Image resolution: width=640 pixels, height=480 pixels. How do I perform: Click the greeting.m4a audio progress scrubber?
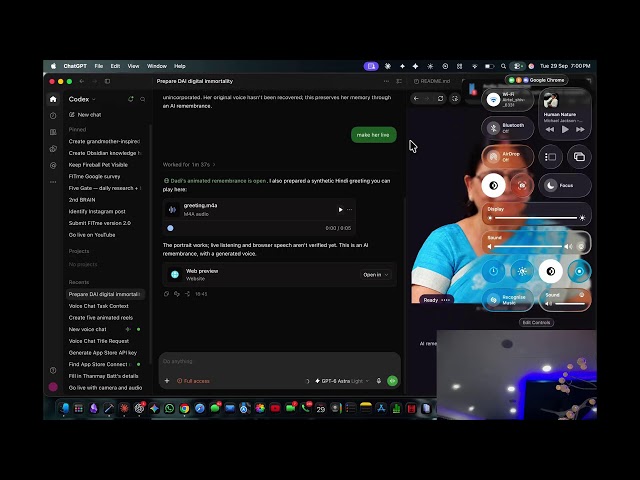click(170, 228)
